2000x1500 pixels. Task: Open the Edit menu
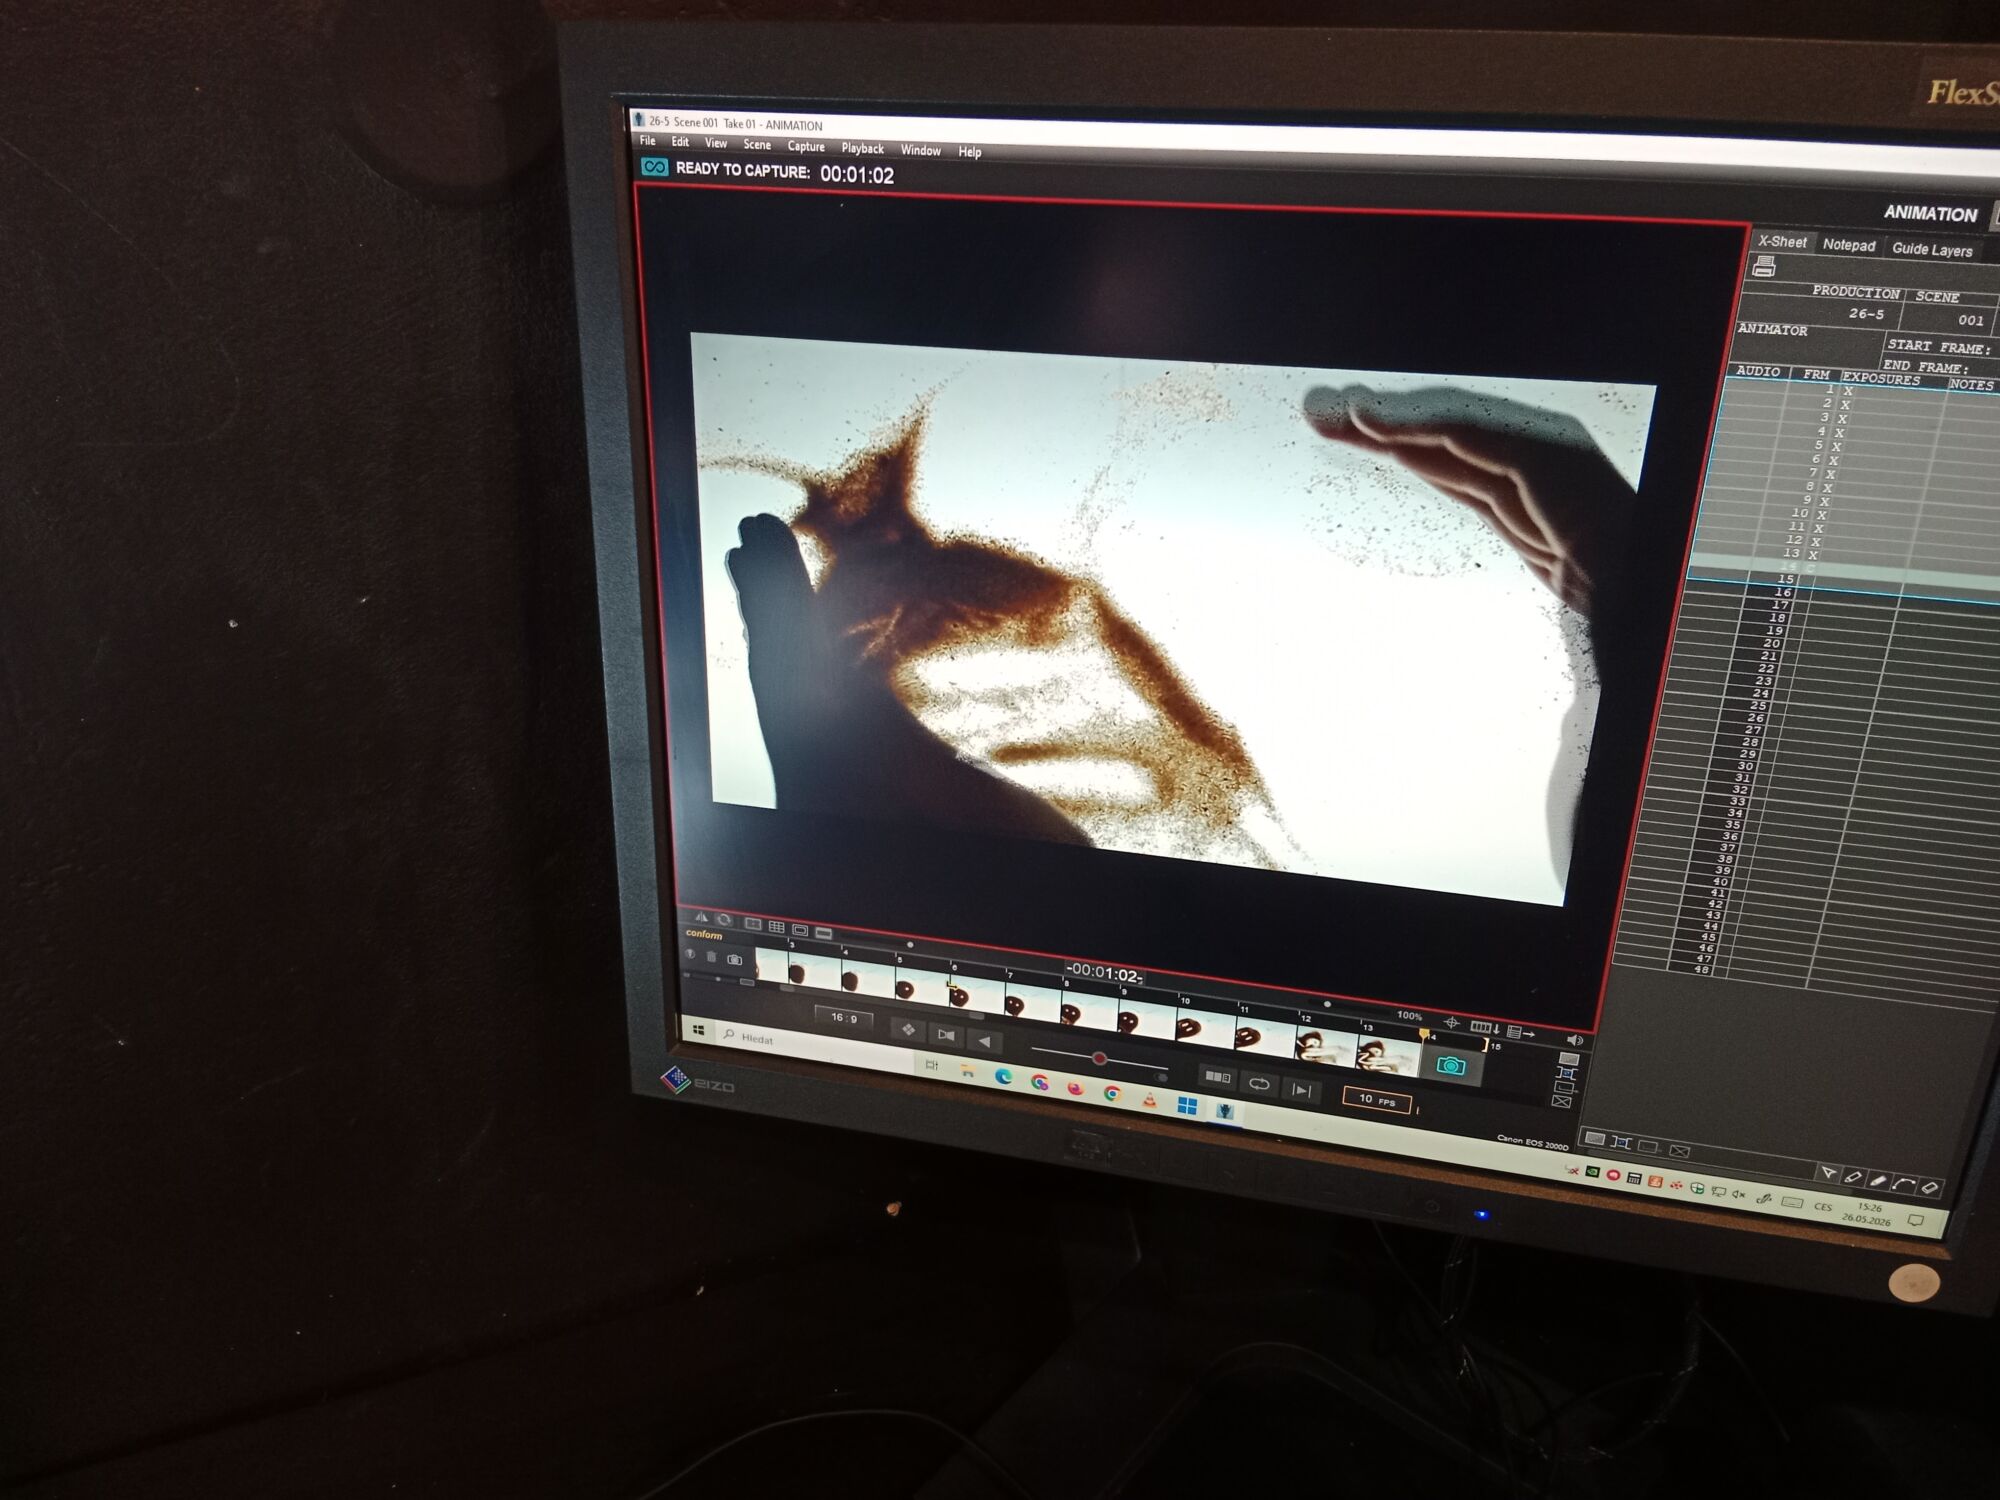click(x=680, y=142)
